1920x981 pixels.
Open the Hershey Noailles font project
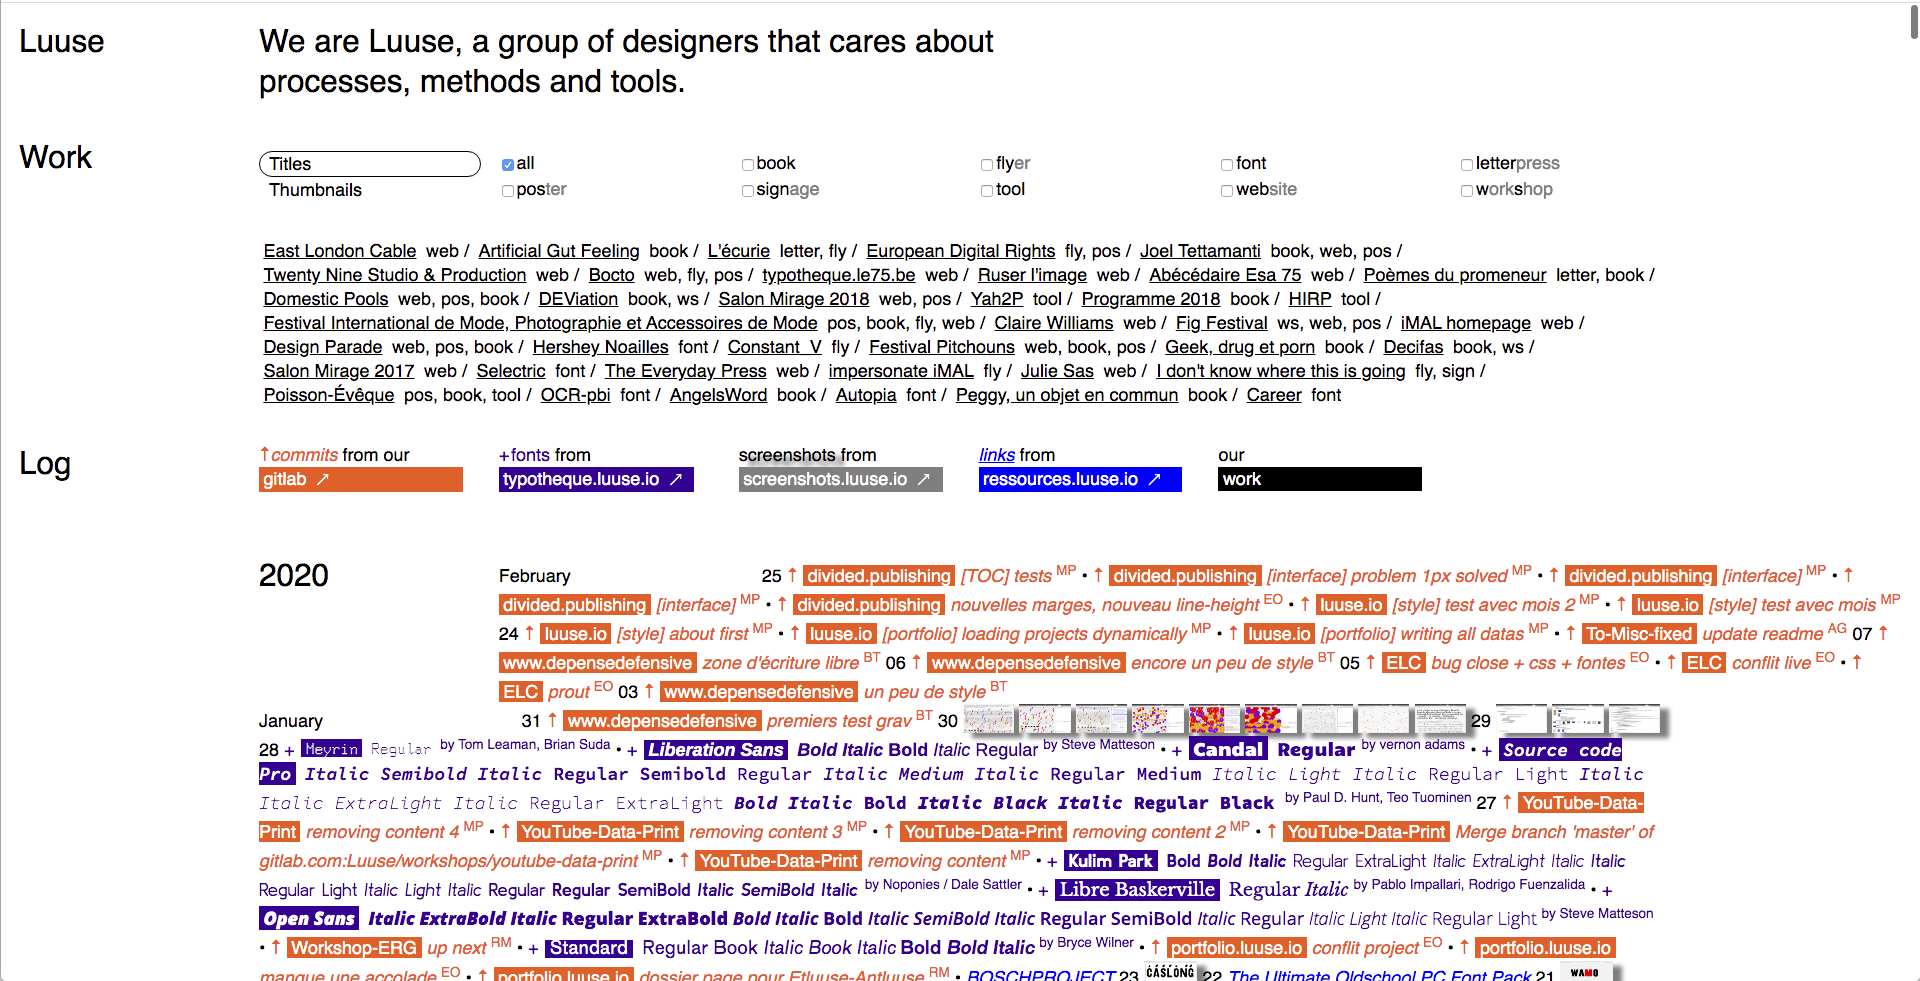600,347
